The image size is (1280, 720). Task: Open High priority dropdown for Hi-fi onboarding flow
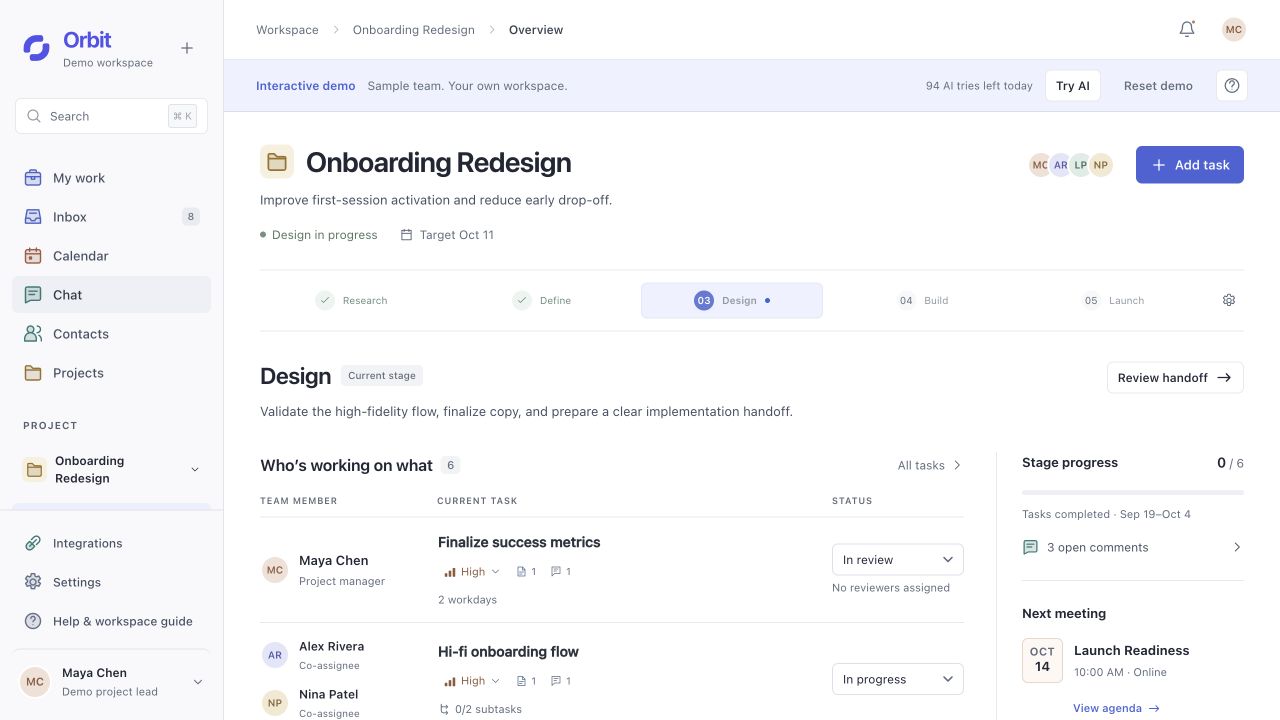471,681
